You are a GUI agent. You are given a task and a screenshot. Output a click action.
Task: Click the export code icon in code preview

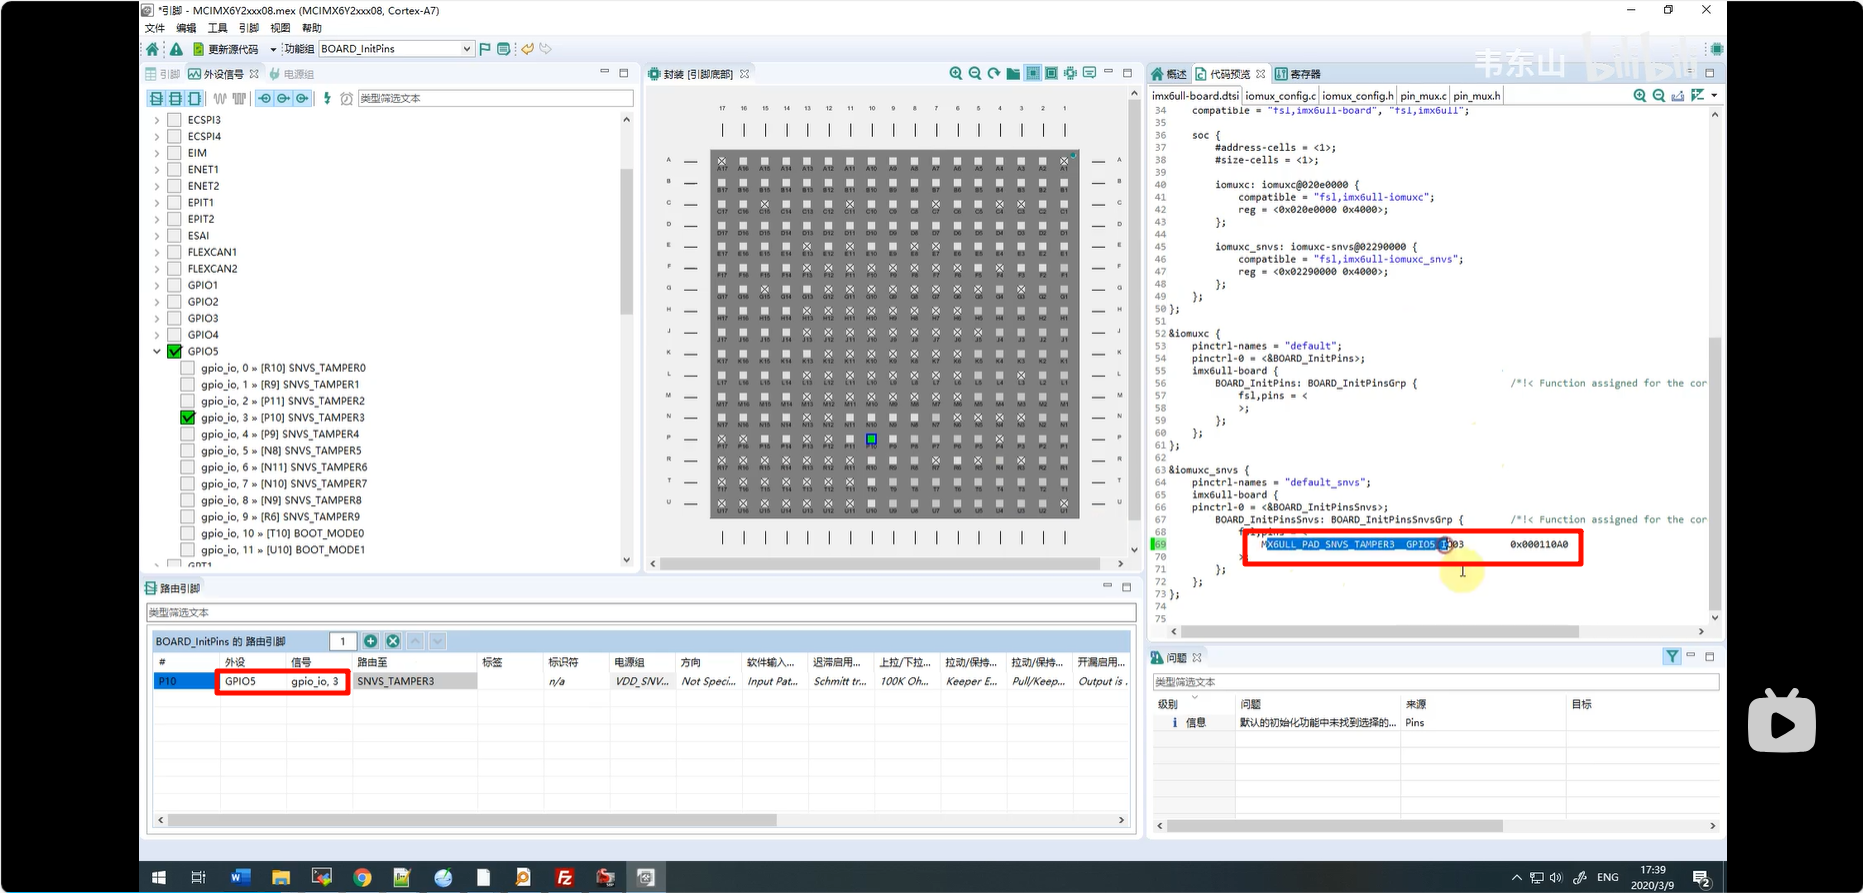(x=1678, y=95)
